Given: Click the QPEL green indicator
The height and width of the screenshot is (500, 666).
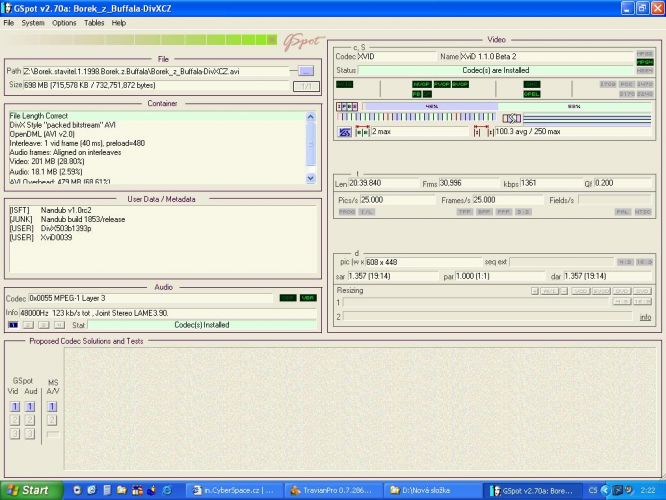Looking at the screenshot, I should coord(531,94).
